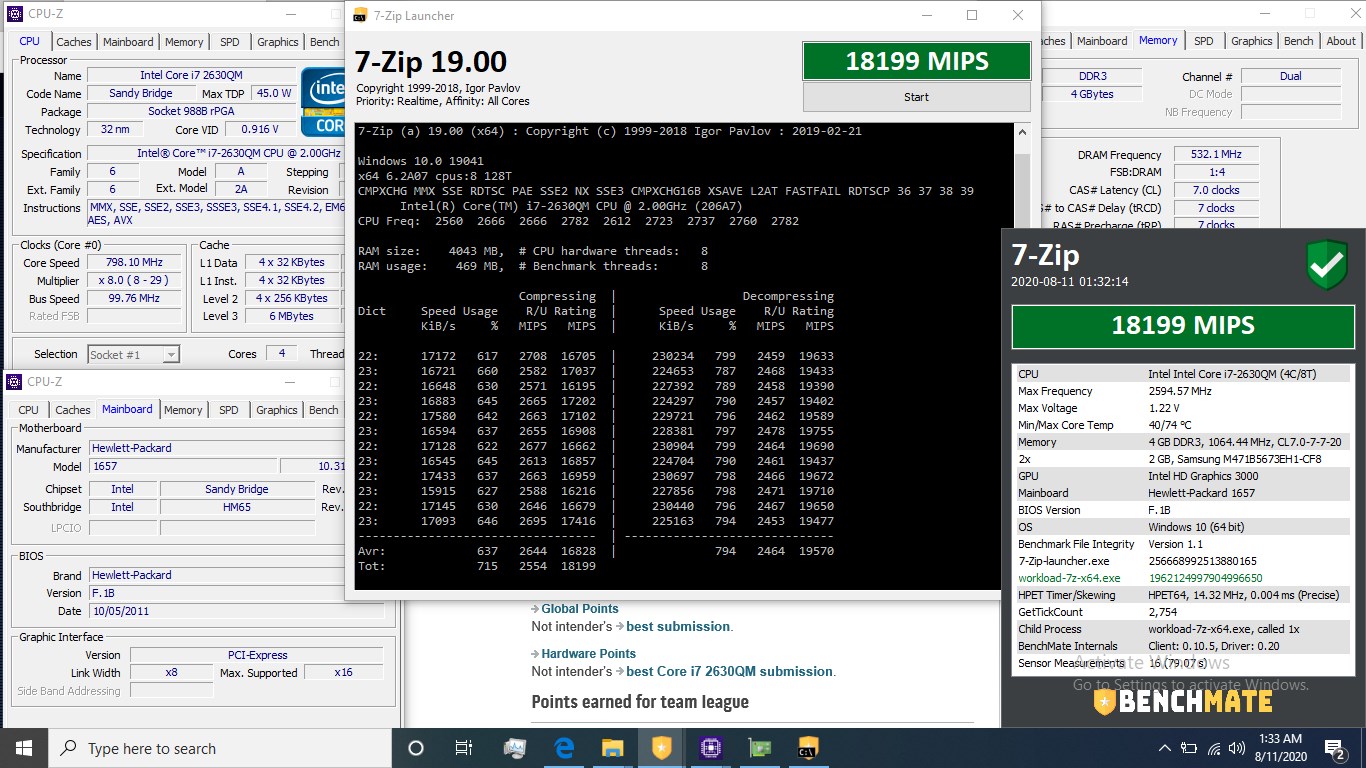
Task: Click the volume speaker icon in the tray
Action: point(1238,748)
